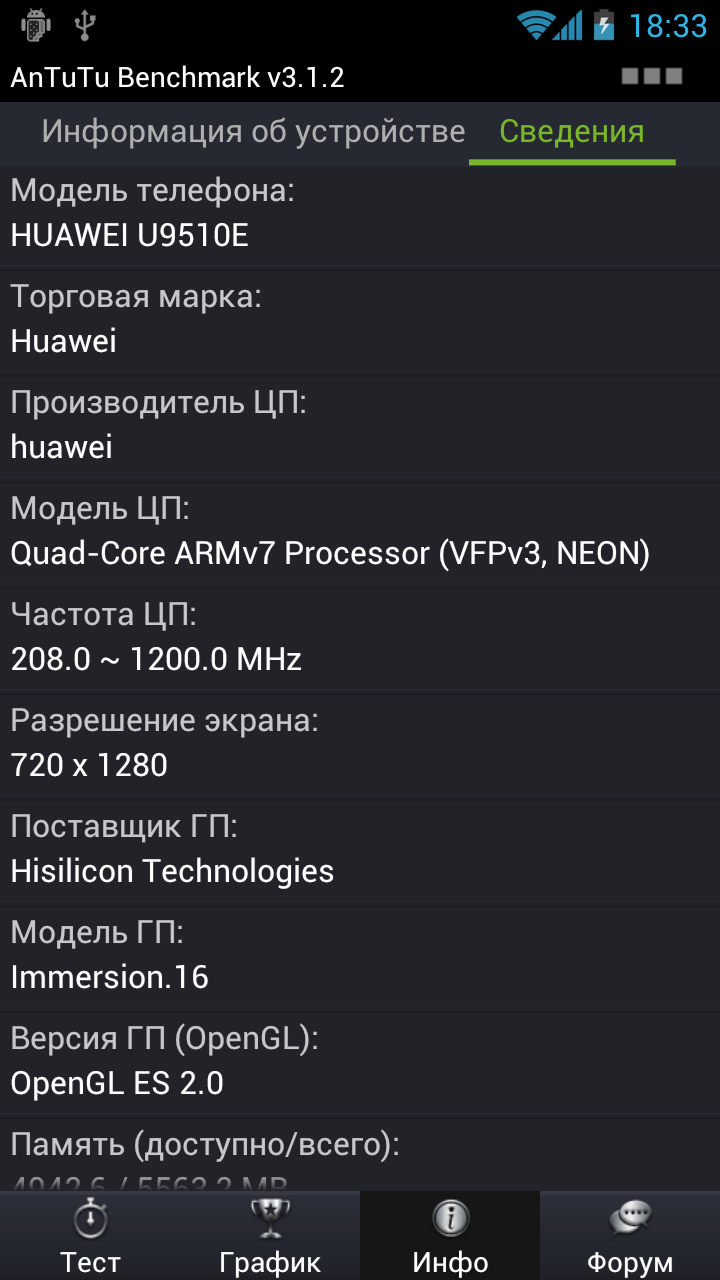
Task: Tap the Форум bottom tab label
Action: (630, 1262)
